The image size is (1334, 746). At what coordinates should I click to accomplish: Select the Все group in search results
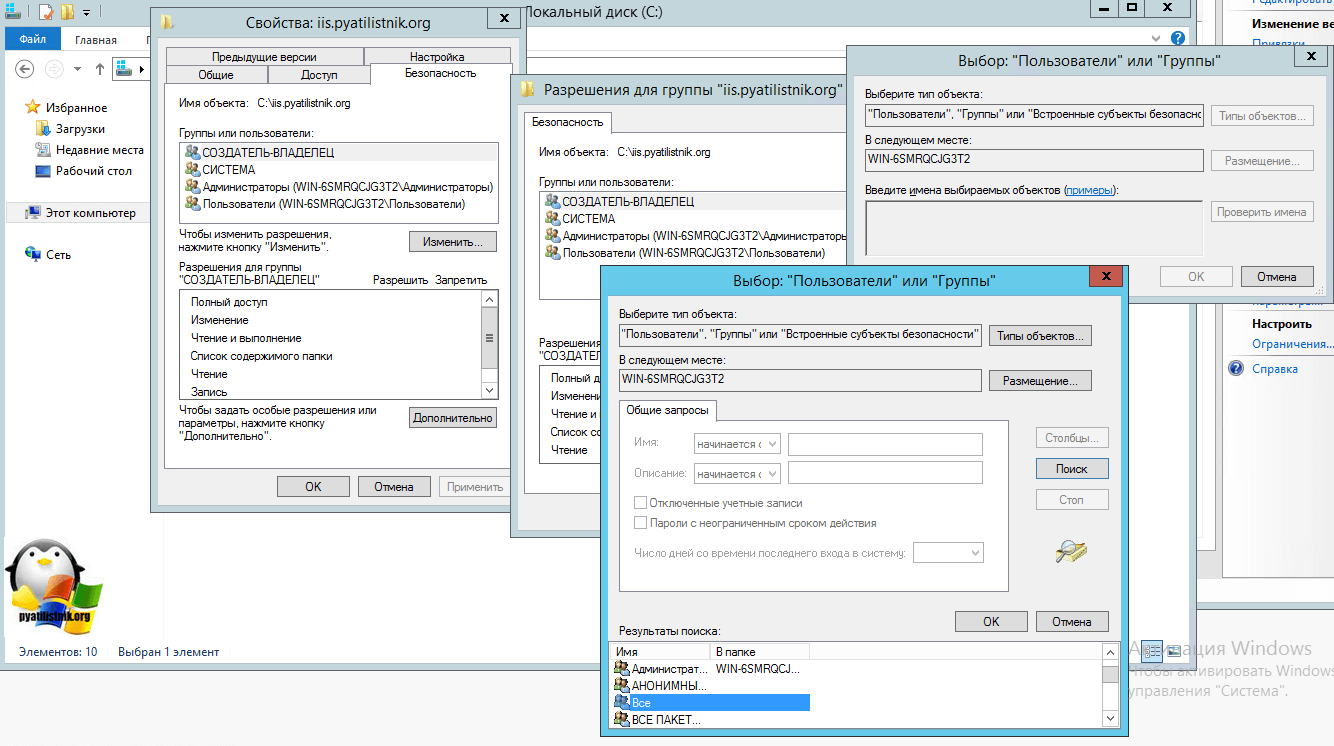click(641, 704)
